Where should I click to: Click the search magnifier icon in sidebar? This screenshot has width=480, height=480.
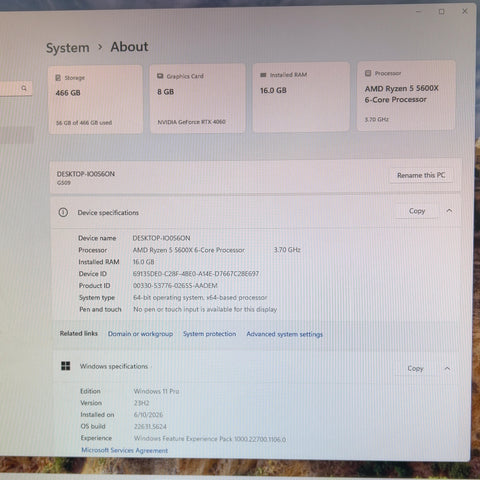tap(24, 88)
